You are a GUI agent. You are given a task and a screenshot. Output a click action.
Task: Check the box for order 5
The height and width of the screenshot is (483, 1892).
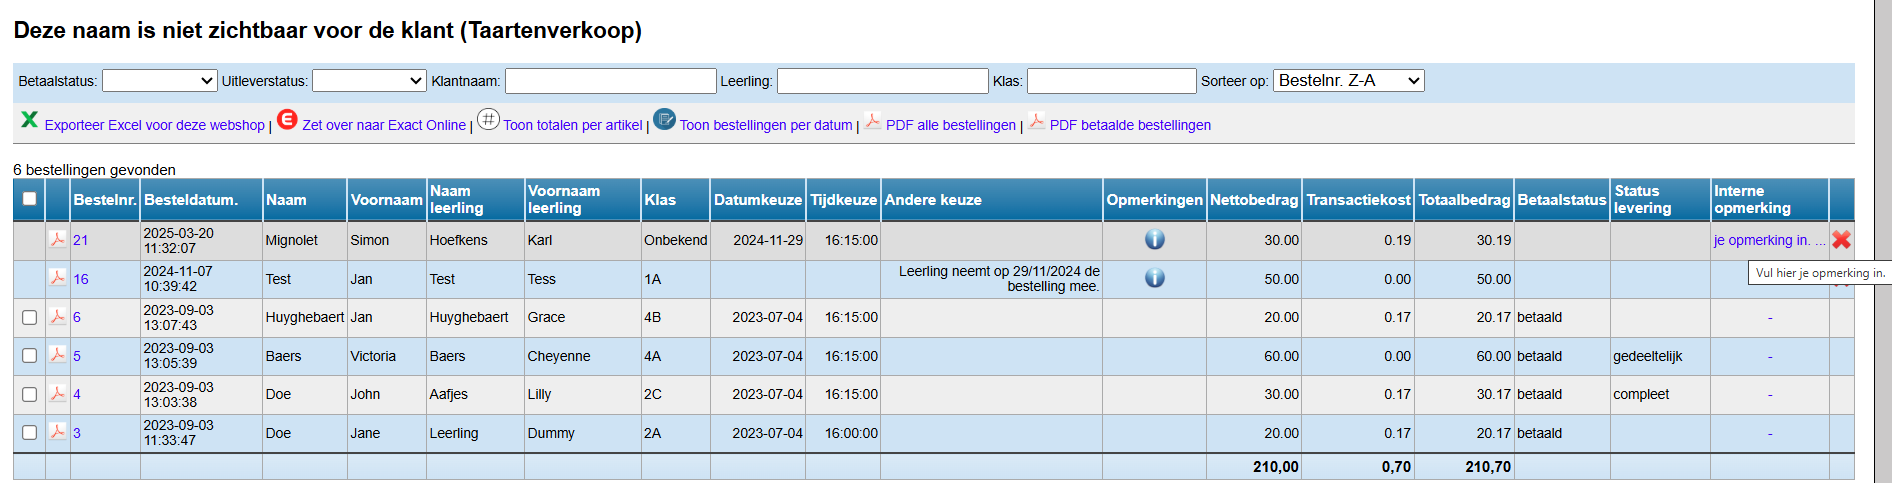[30, 356]
